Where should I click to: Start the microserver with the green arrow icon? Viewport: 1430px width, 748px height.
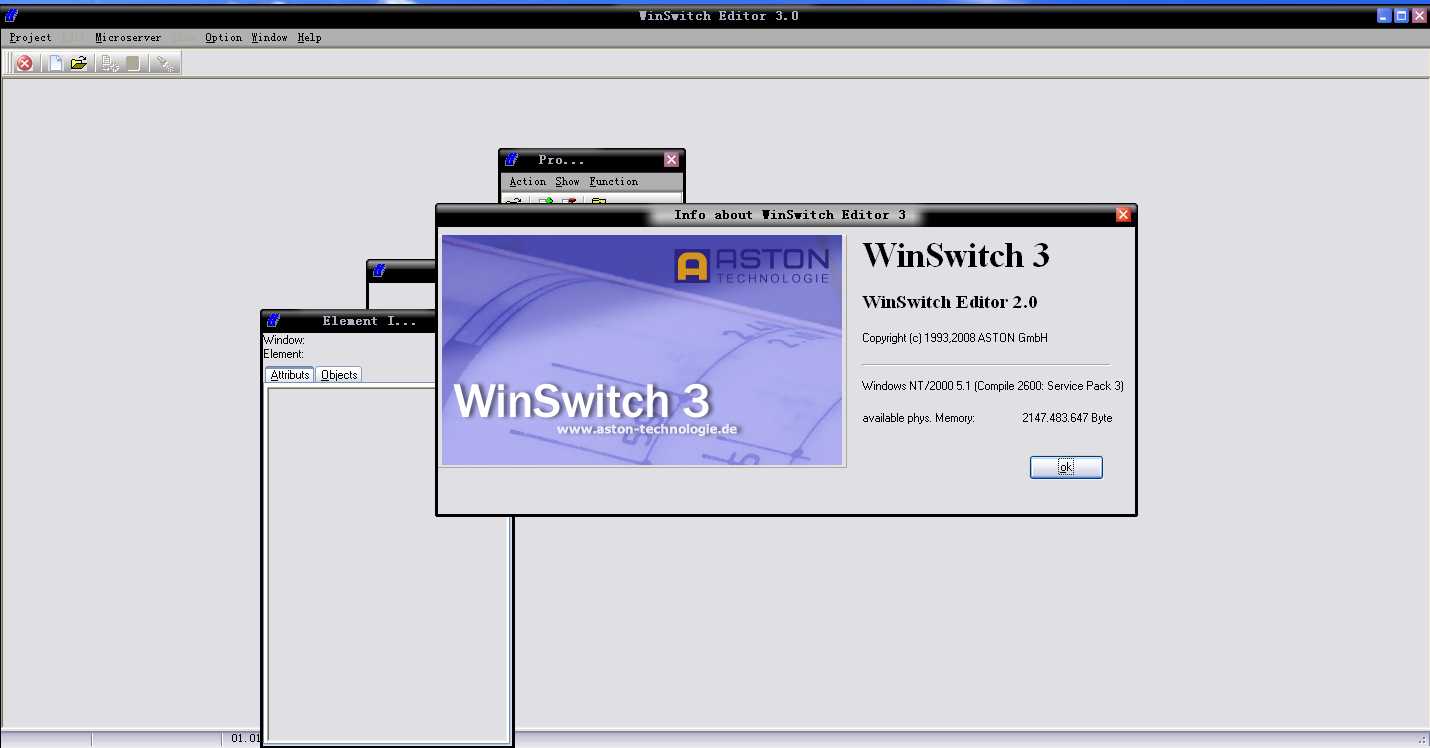click(x=548, y=201)
